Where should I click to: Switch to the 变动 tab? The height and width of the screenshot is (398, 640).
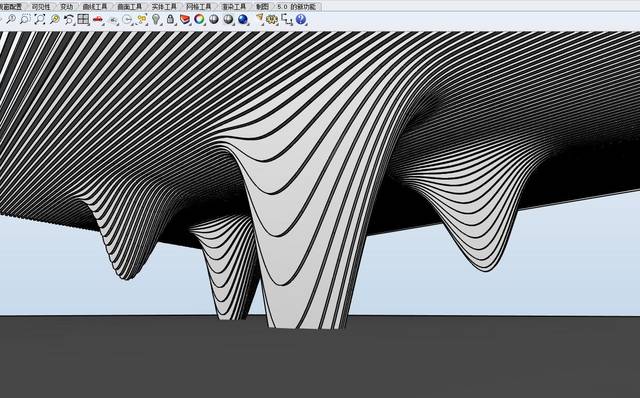click(x=66, y=7)
